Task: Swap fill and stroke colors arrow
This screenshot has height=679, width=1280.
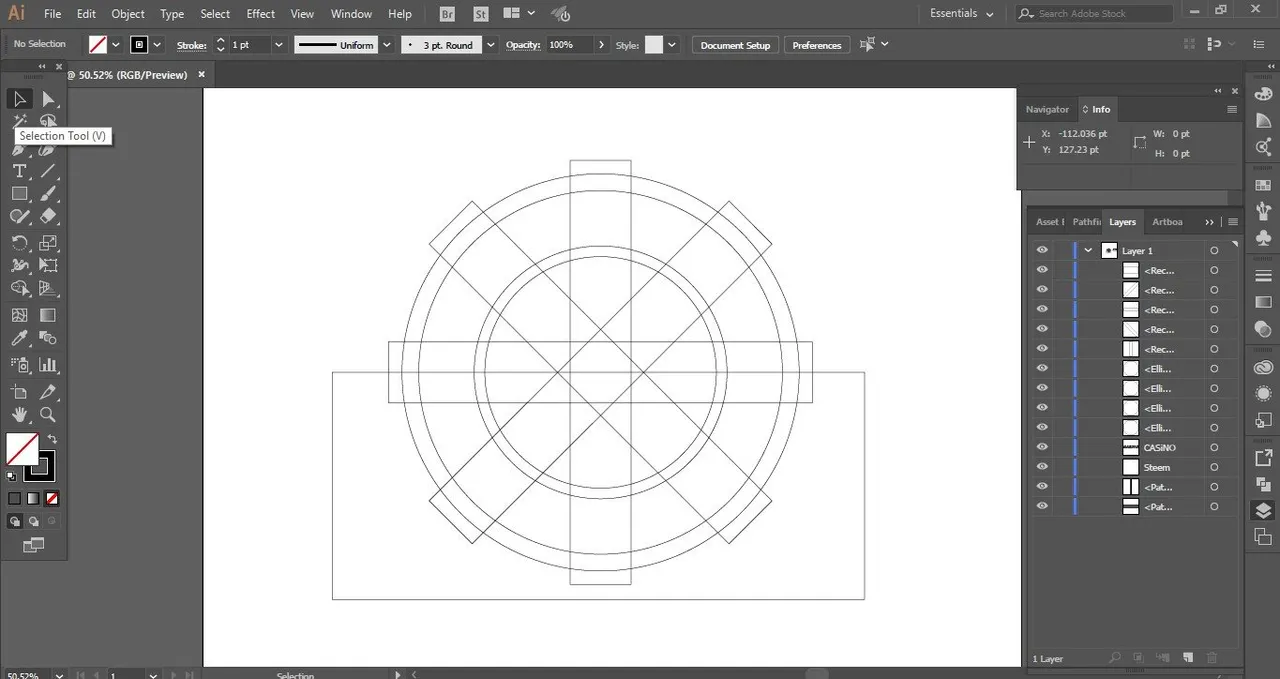Action: coord(51,439)
